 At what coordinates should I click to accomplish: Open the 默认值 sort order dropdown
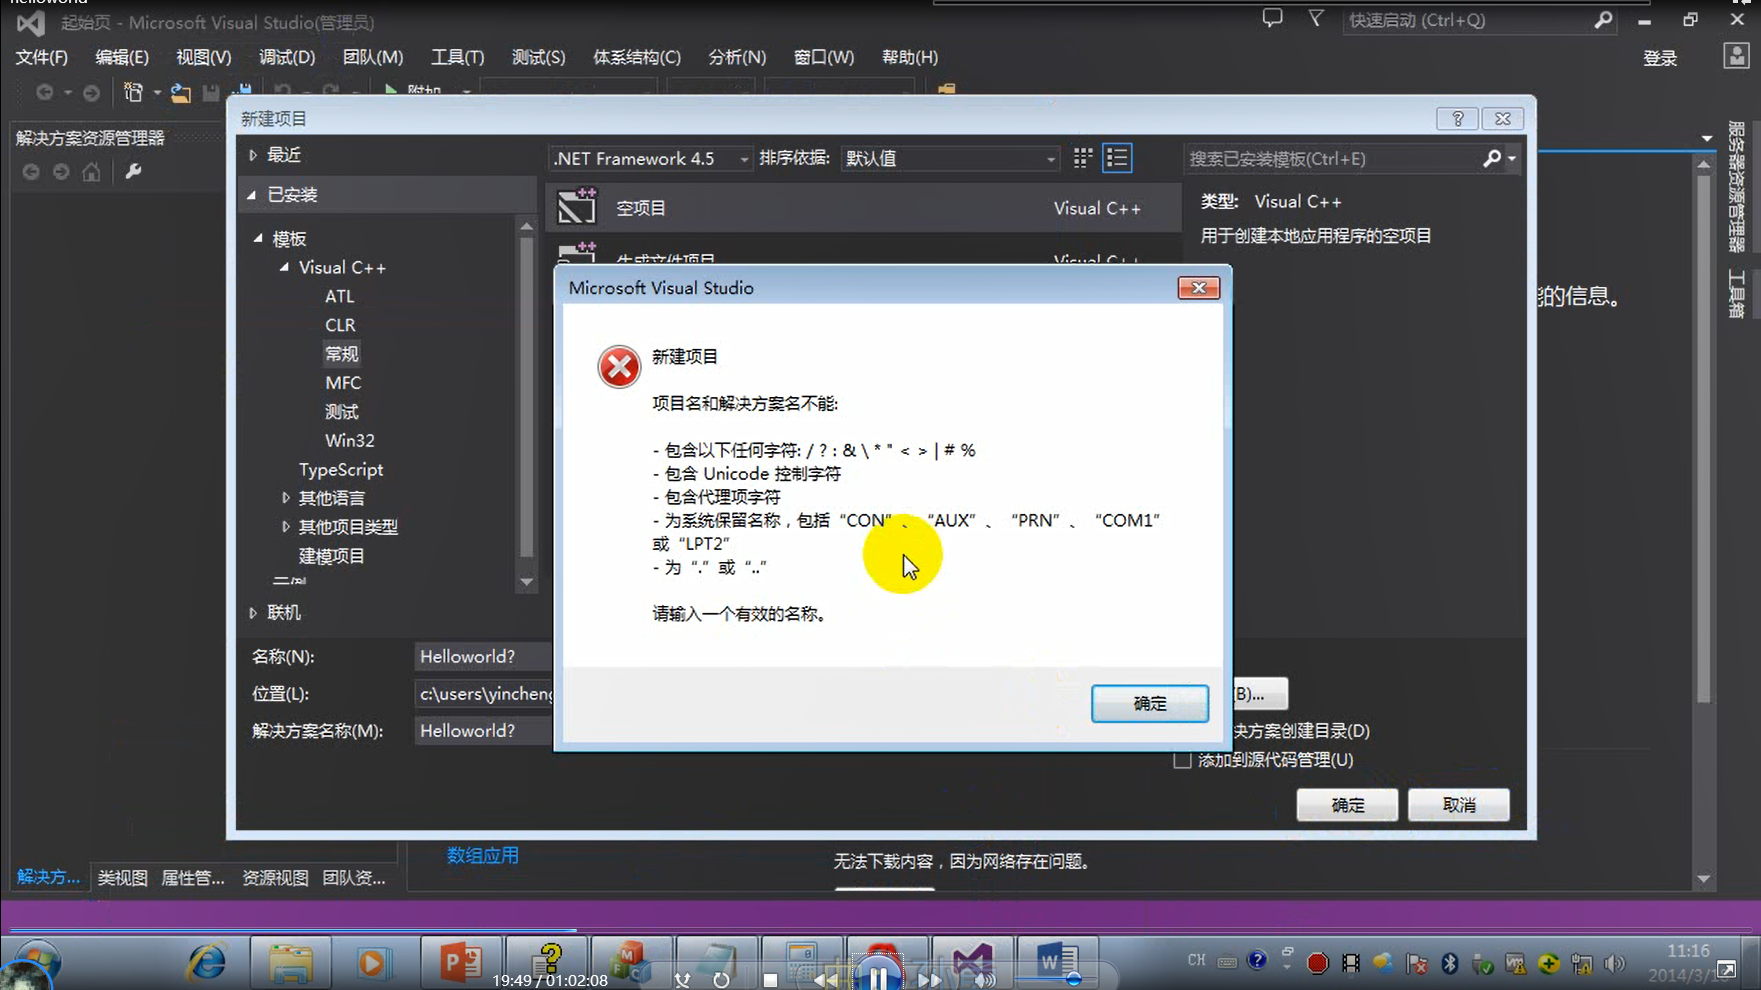(1048, 158)
